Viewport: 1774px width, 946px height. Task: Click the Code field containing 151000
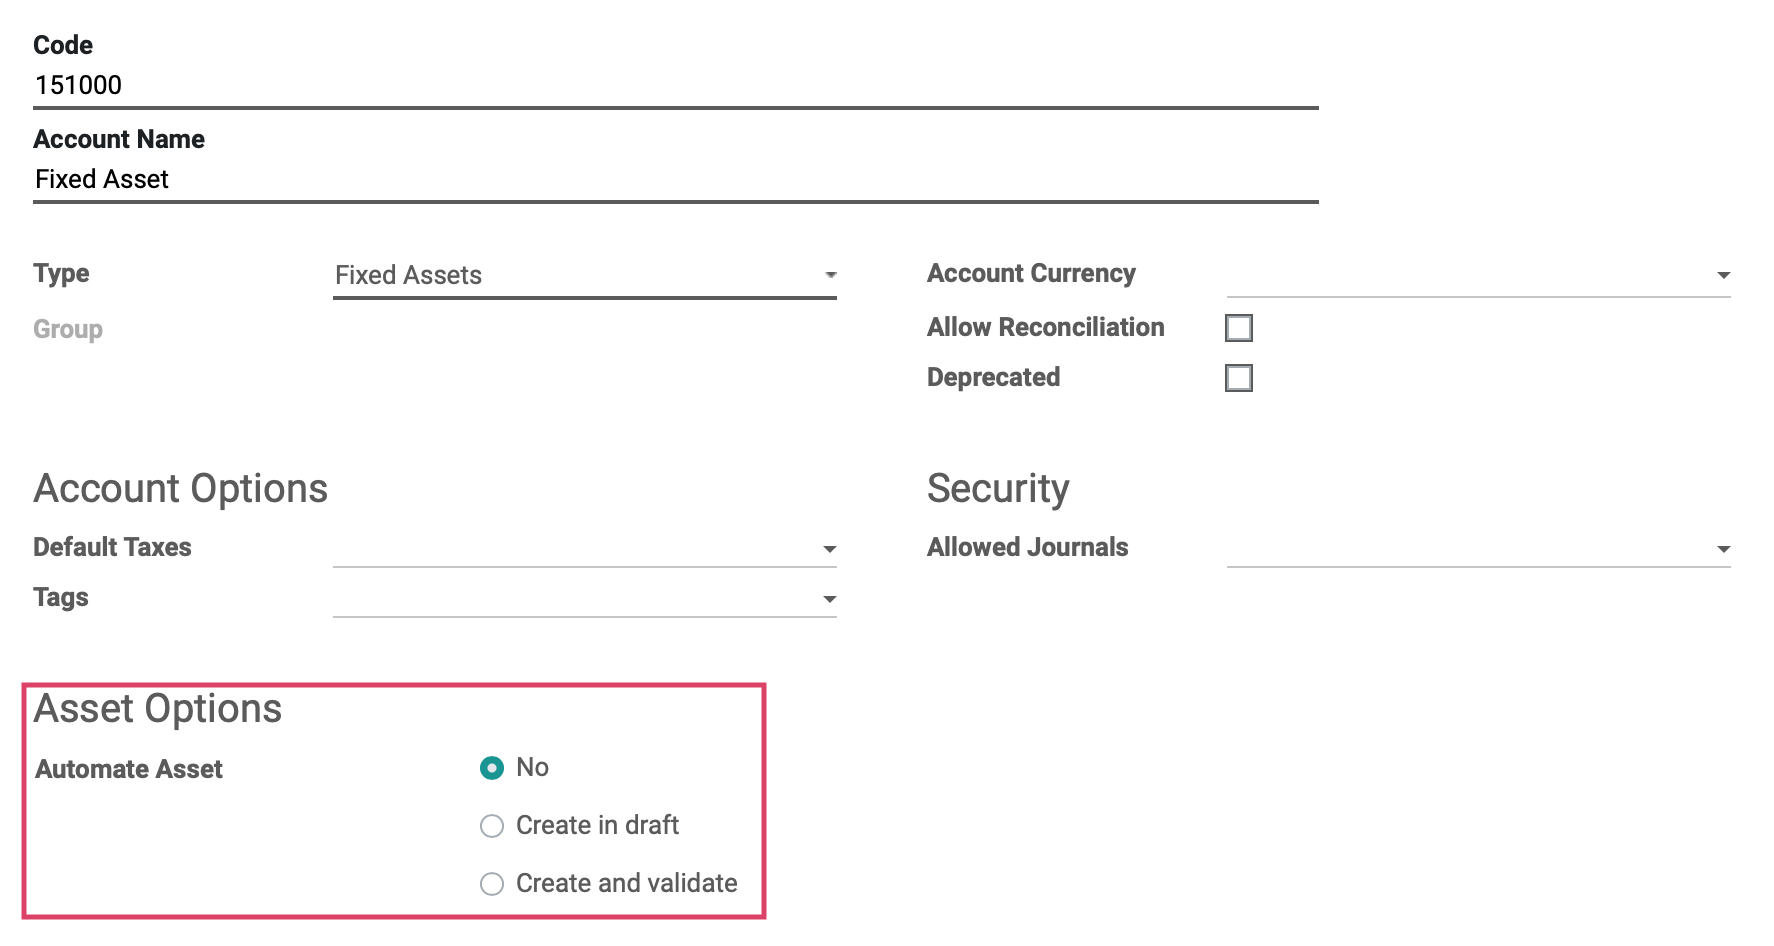click(x=676, y=86)
